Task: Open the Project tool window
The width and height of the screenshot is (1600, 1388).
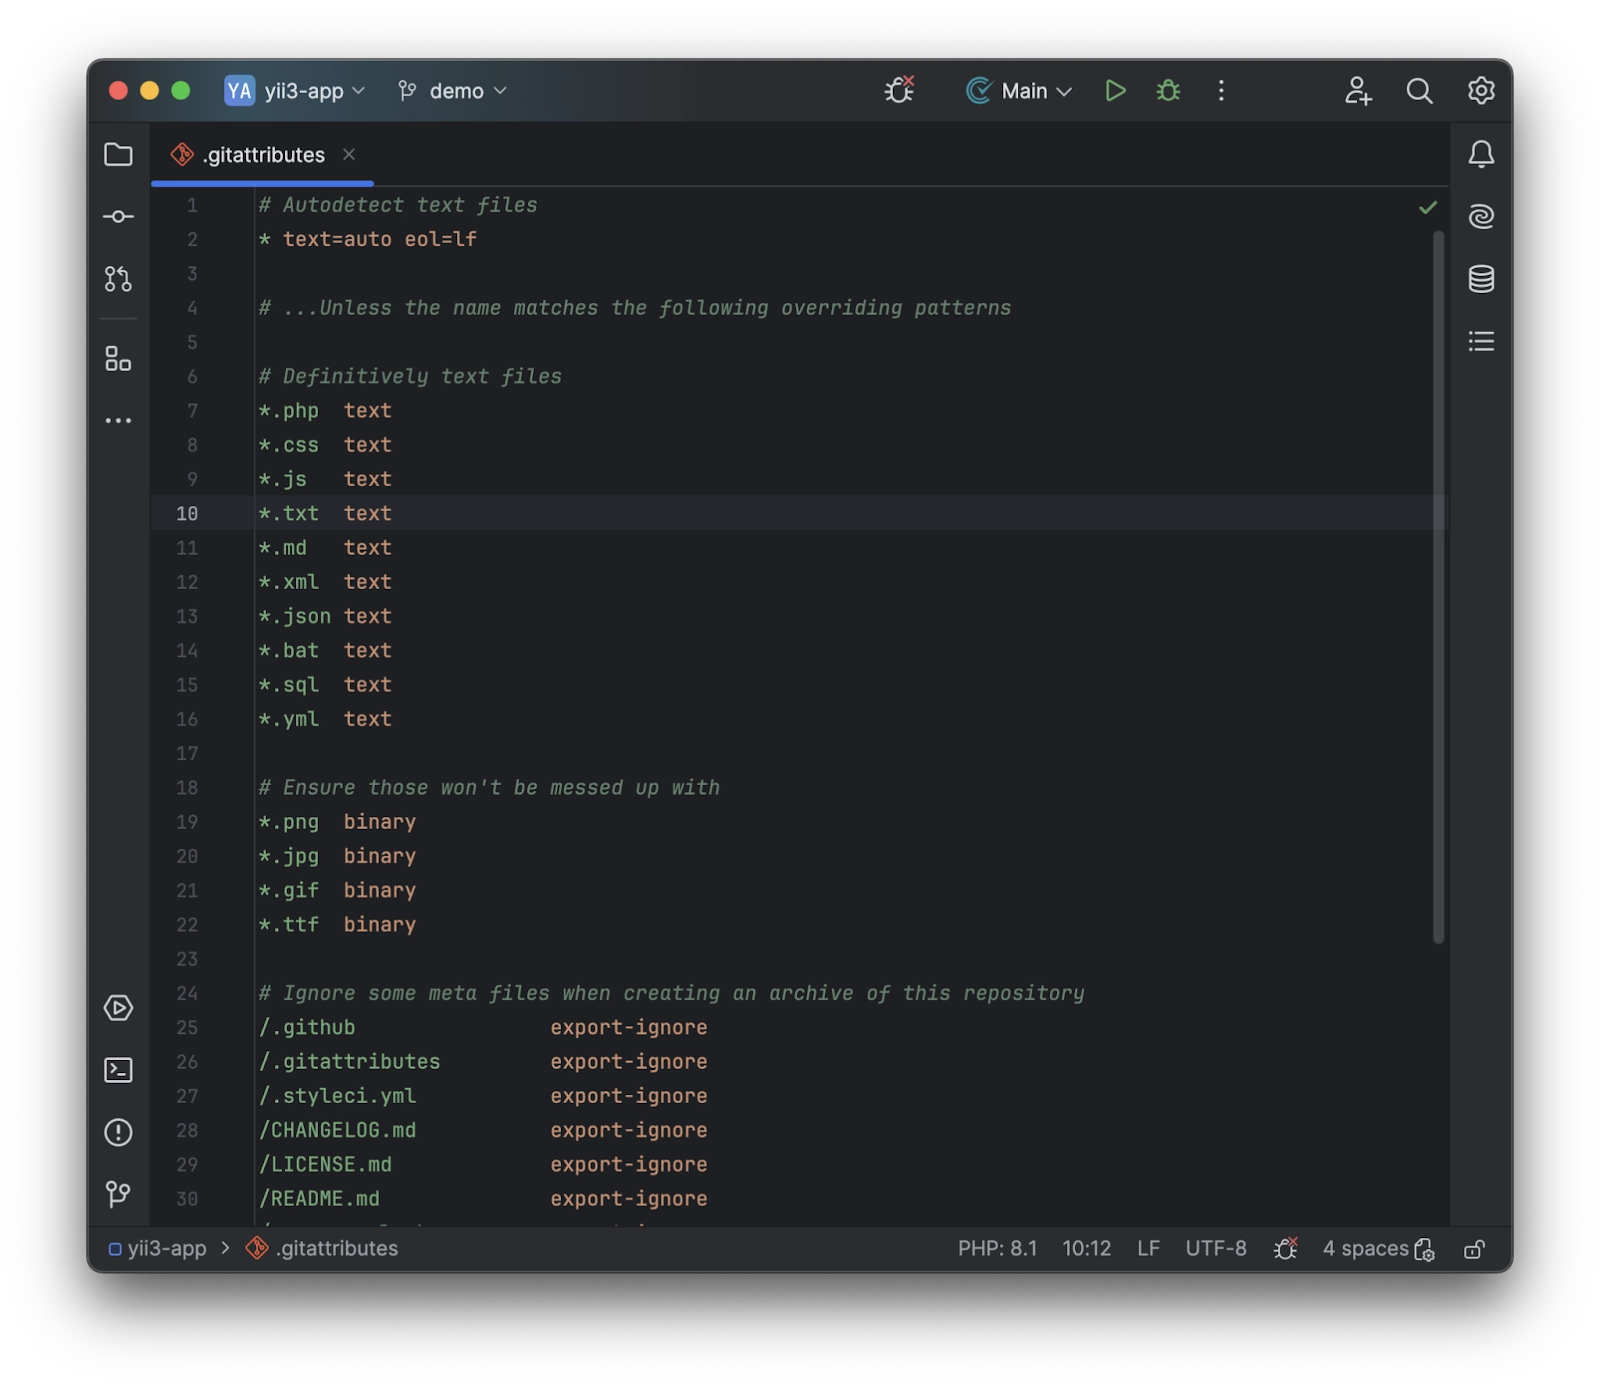Action: [118, 155]
